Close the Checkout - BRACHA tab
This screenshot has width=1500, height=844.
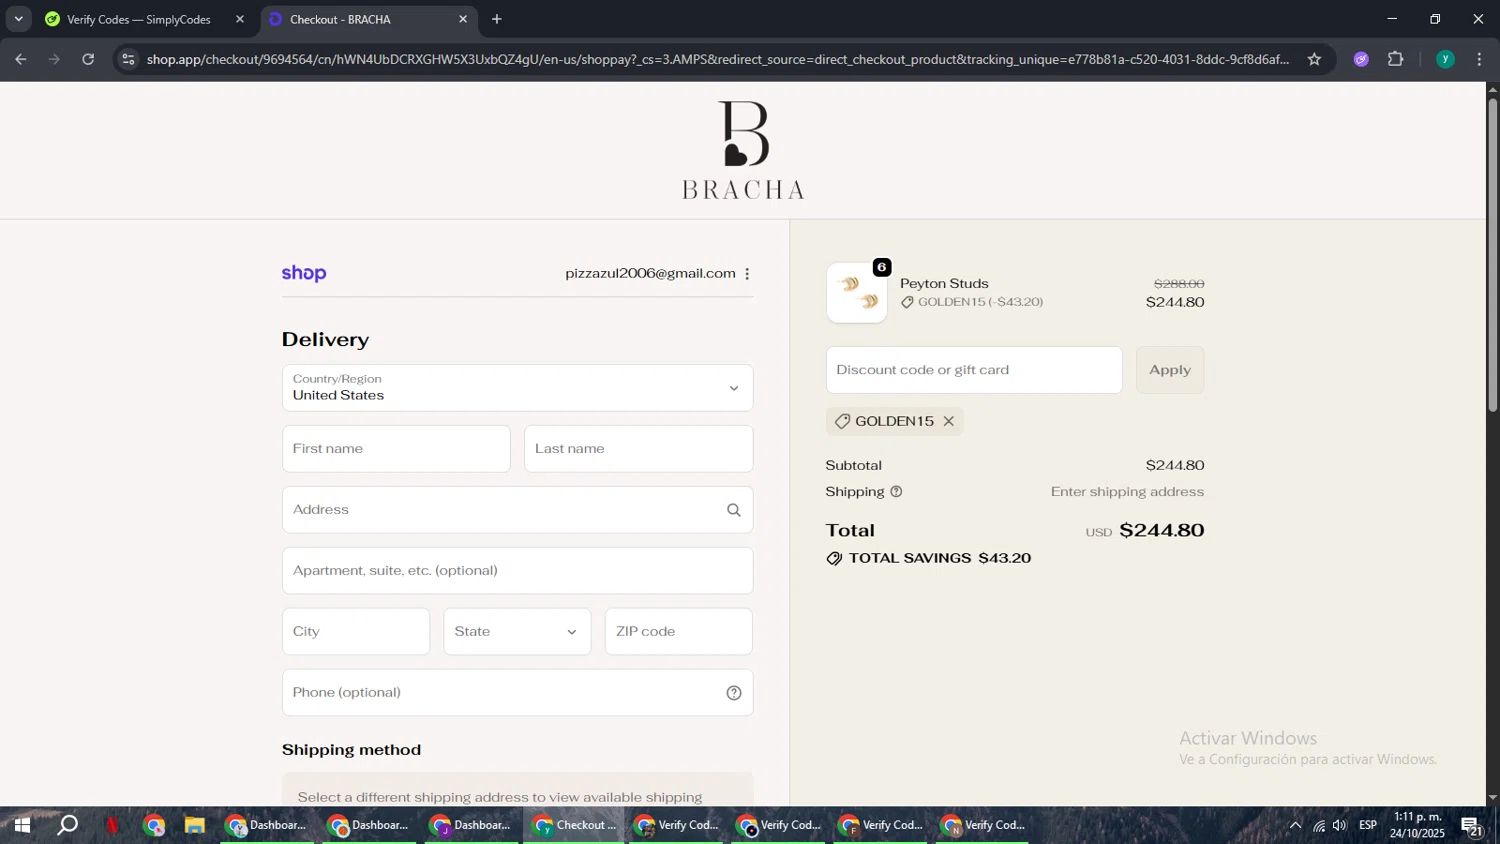click(463, 19)
